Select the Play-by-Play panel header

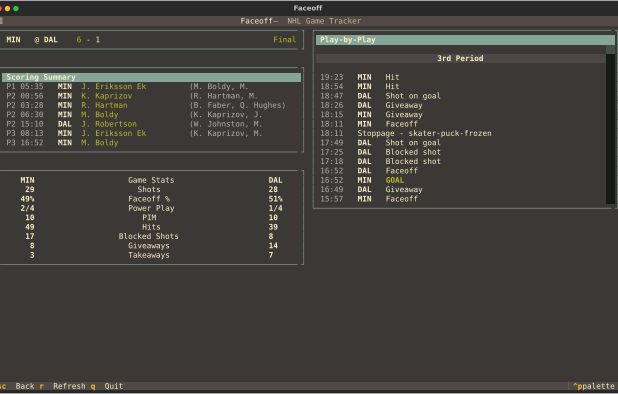[465, 39]
